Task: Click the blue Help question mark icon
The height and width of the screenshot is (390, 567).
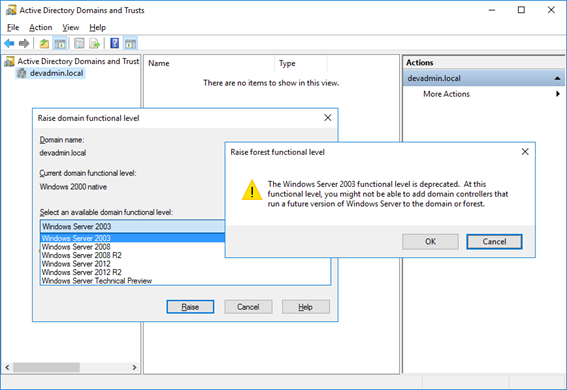Action: pyautogui.click(x=114, y=43)
